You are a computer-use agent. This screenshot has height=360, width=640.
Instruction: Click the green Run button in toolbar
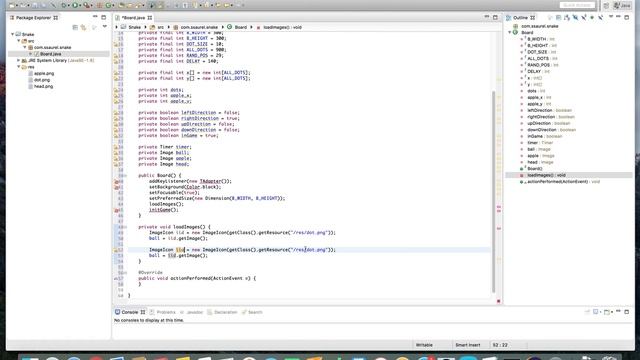coord(75,5)
